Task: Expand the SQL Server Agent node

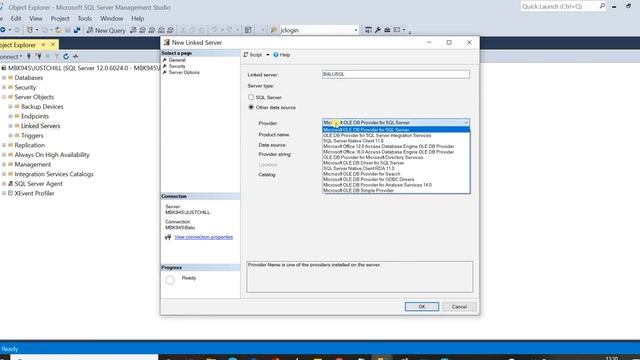Action: click(4, 184)
